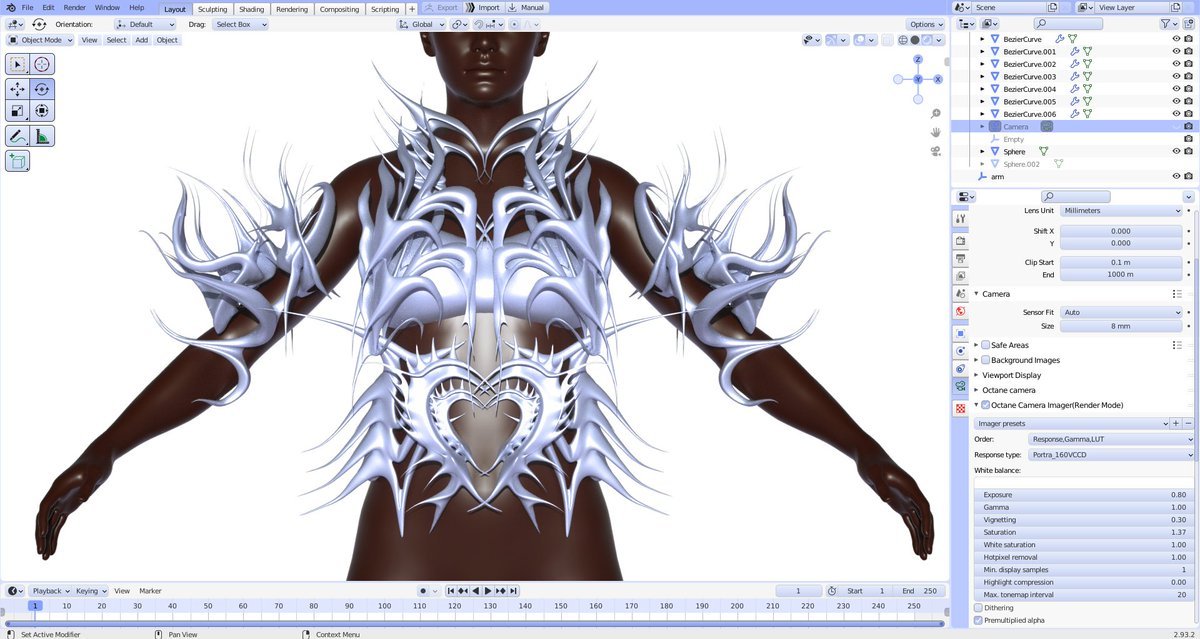Click the Exposure value slider
Image resolution: width=1200 pixels, height=639 pixels.
[x=1084, y=495]
